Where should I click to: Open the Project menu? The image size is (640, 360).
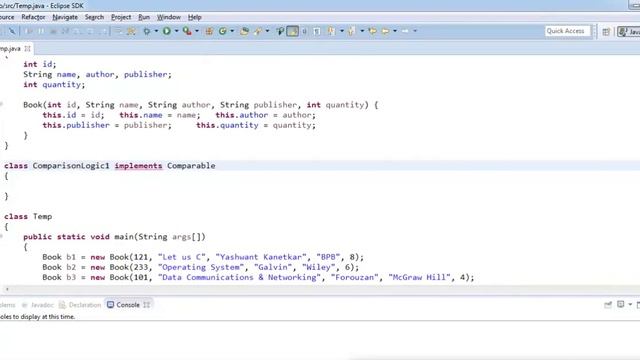(x=121, y=17)
